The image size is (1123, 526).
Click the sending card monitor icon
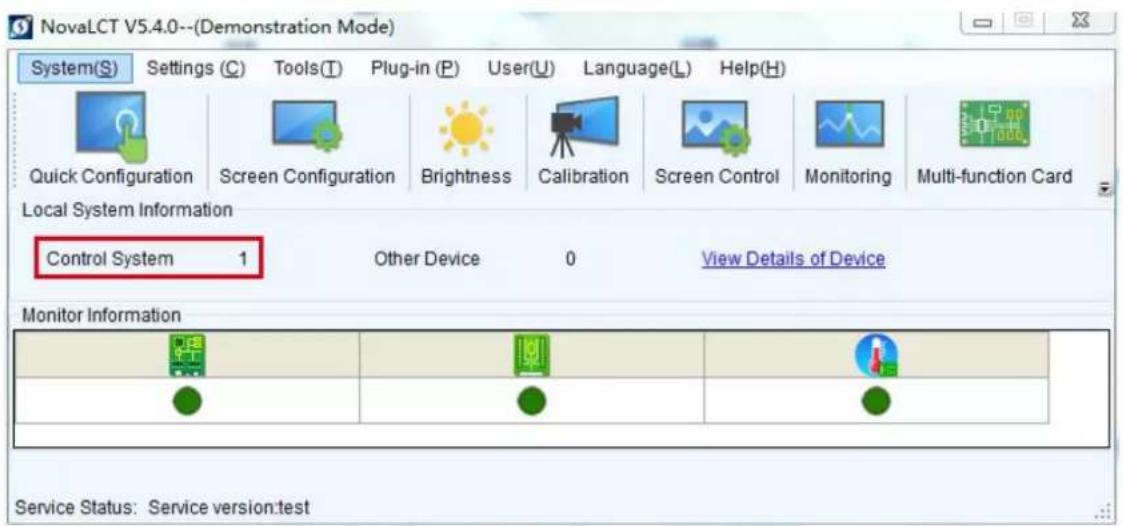point(186,355)
